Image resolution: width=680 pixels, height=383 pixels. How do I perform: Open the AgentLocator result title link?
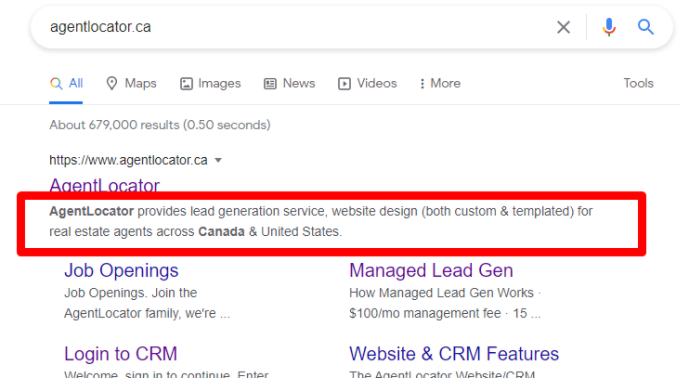[x=105, y=186]
